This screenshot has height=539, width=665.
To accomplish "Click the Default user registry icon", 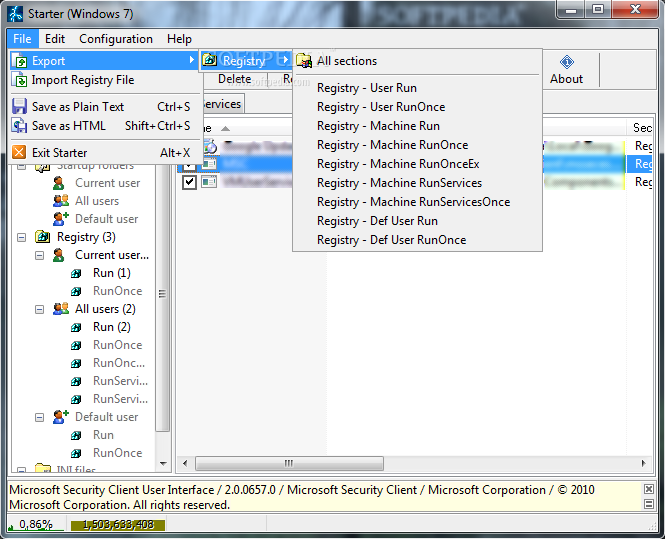I will pos(61,417).
